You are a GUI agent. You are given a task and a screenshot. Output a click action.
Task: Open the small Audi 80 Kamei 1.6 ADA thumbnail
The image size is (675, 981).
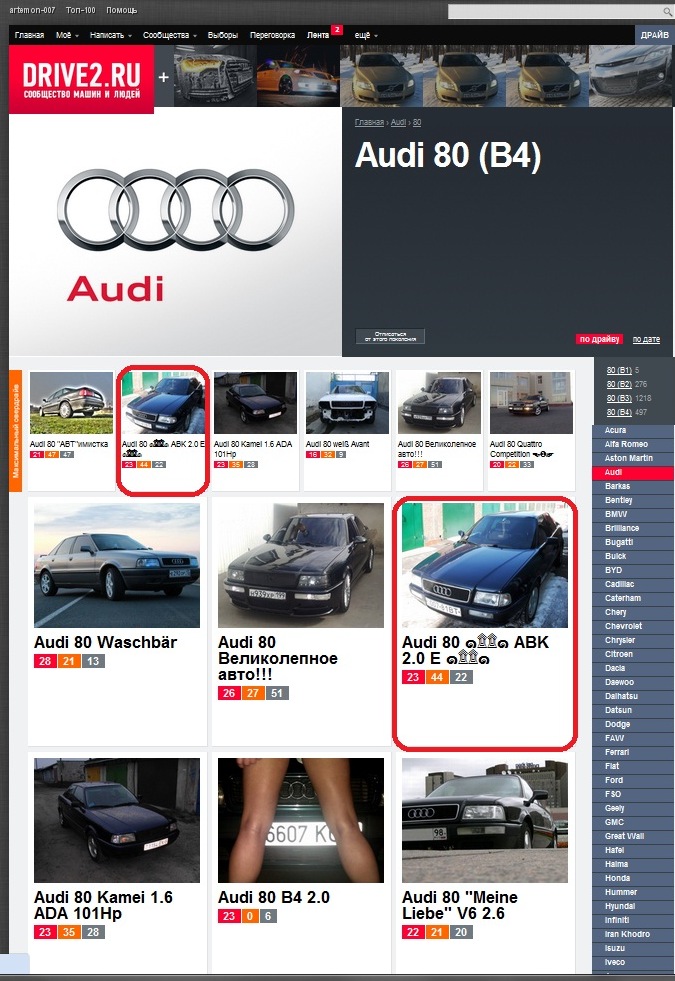pos(255,402)
